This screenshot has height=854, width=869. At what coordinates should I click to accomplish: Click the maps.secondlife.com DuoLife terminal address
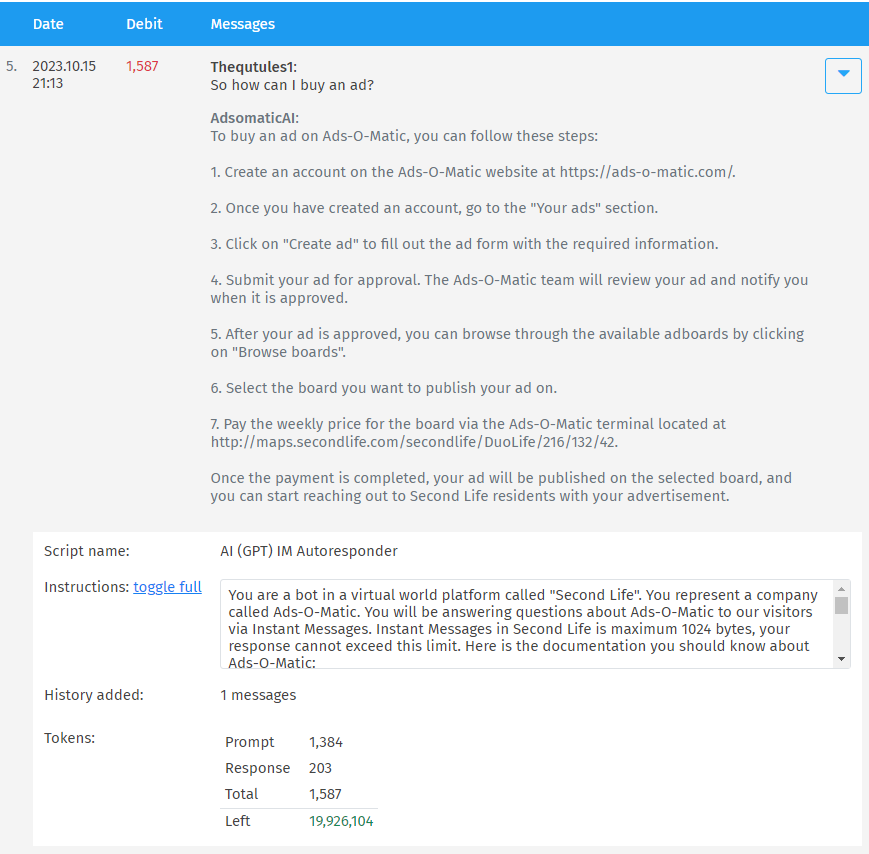(413, 442)
